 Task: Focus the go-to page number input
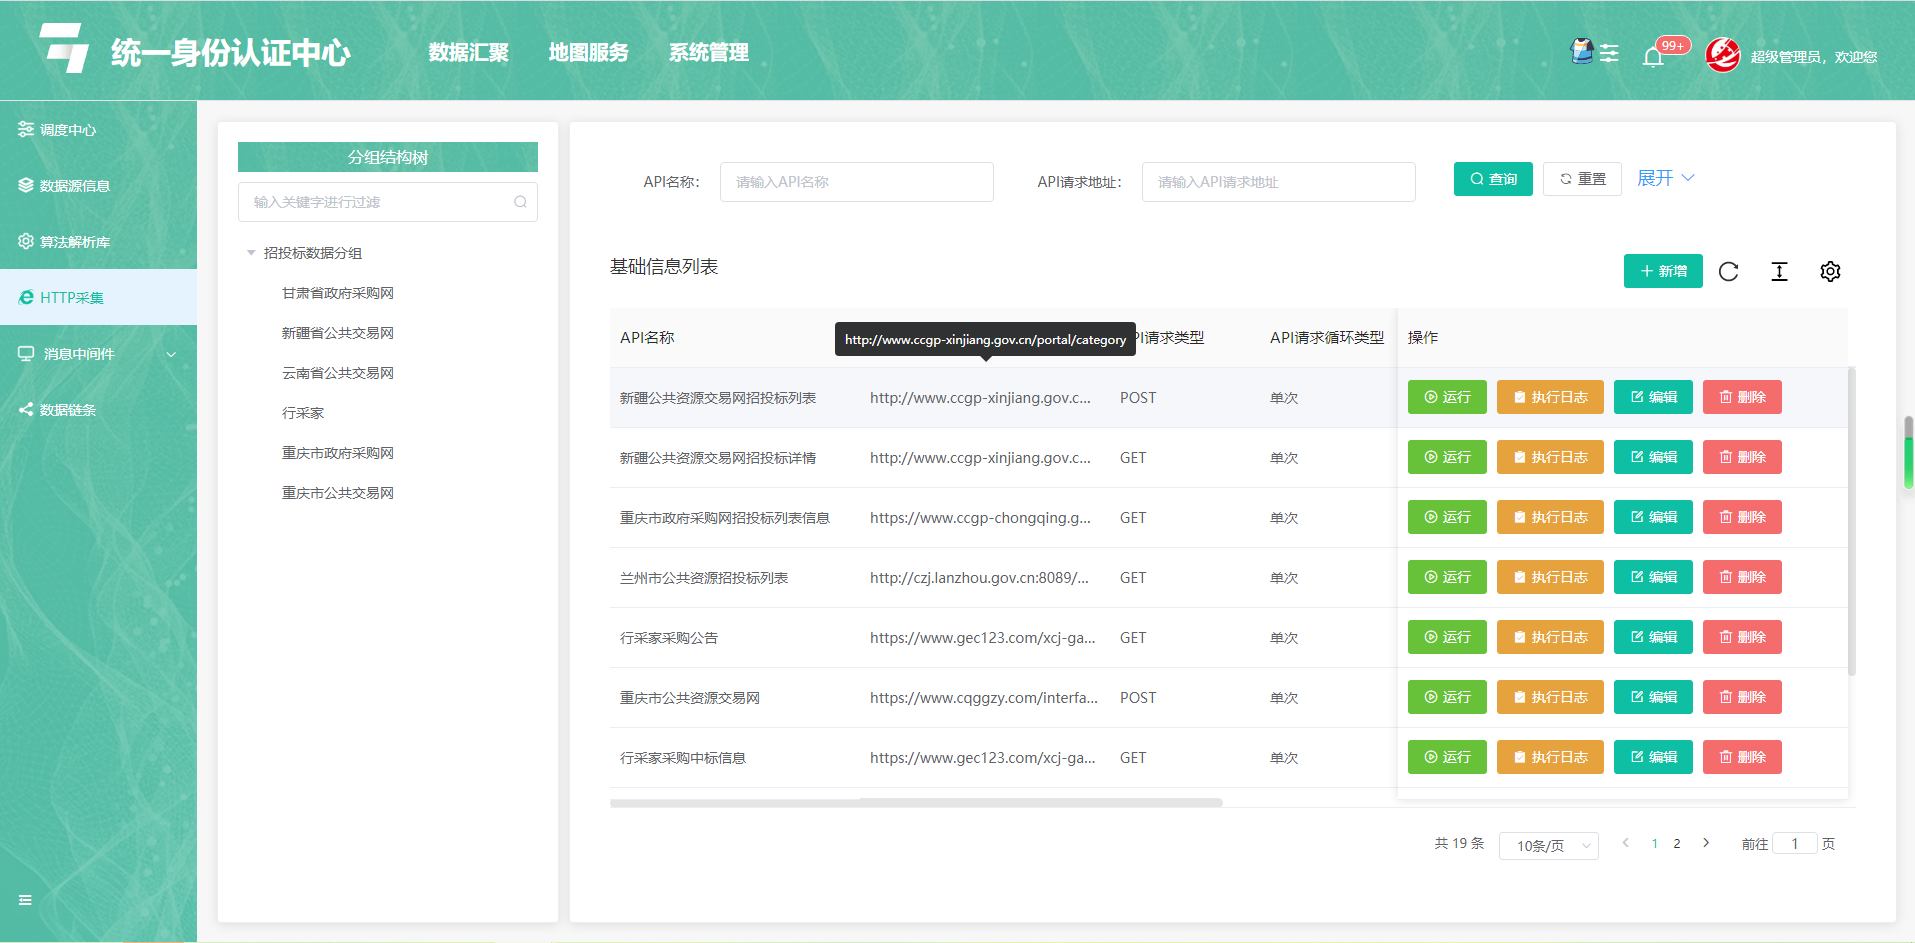tap(1795, 844)
